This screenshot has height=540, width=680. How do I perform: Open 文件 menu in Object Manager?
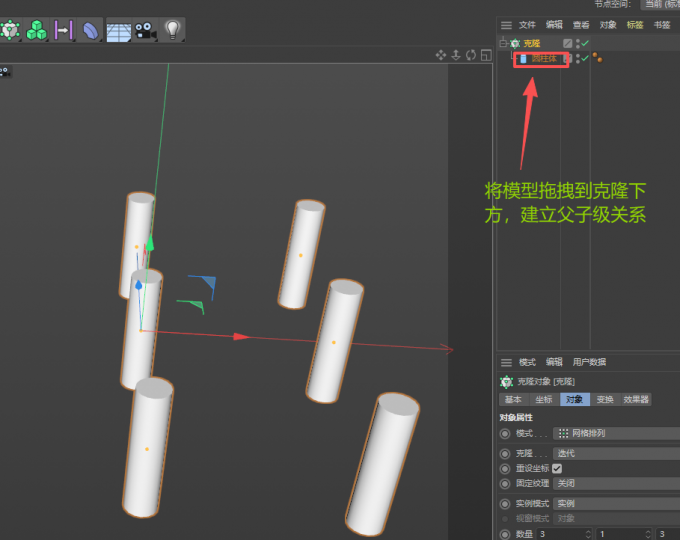pos(527,25)
